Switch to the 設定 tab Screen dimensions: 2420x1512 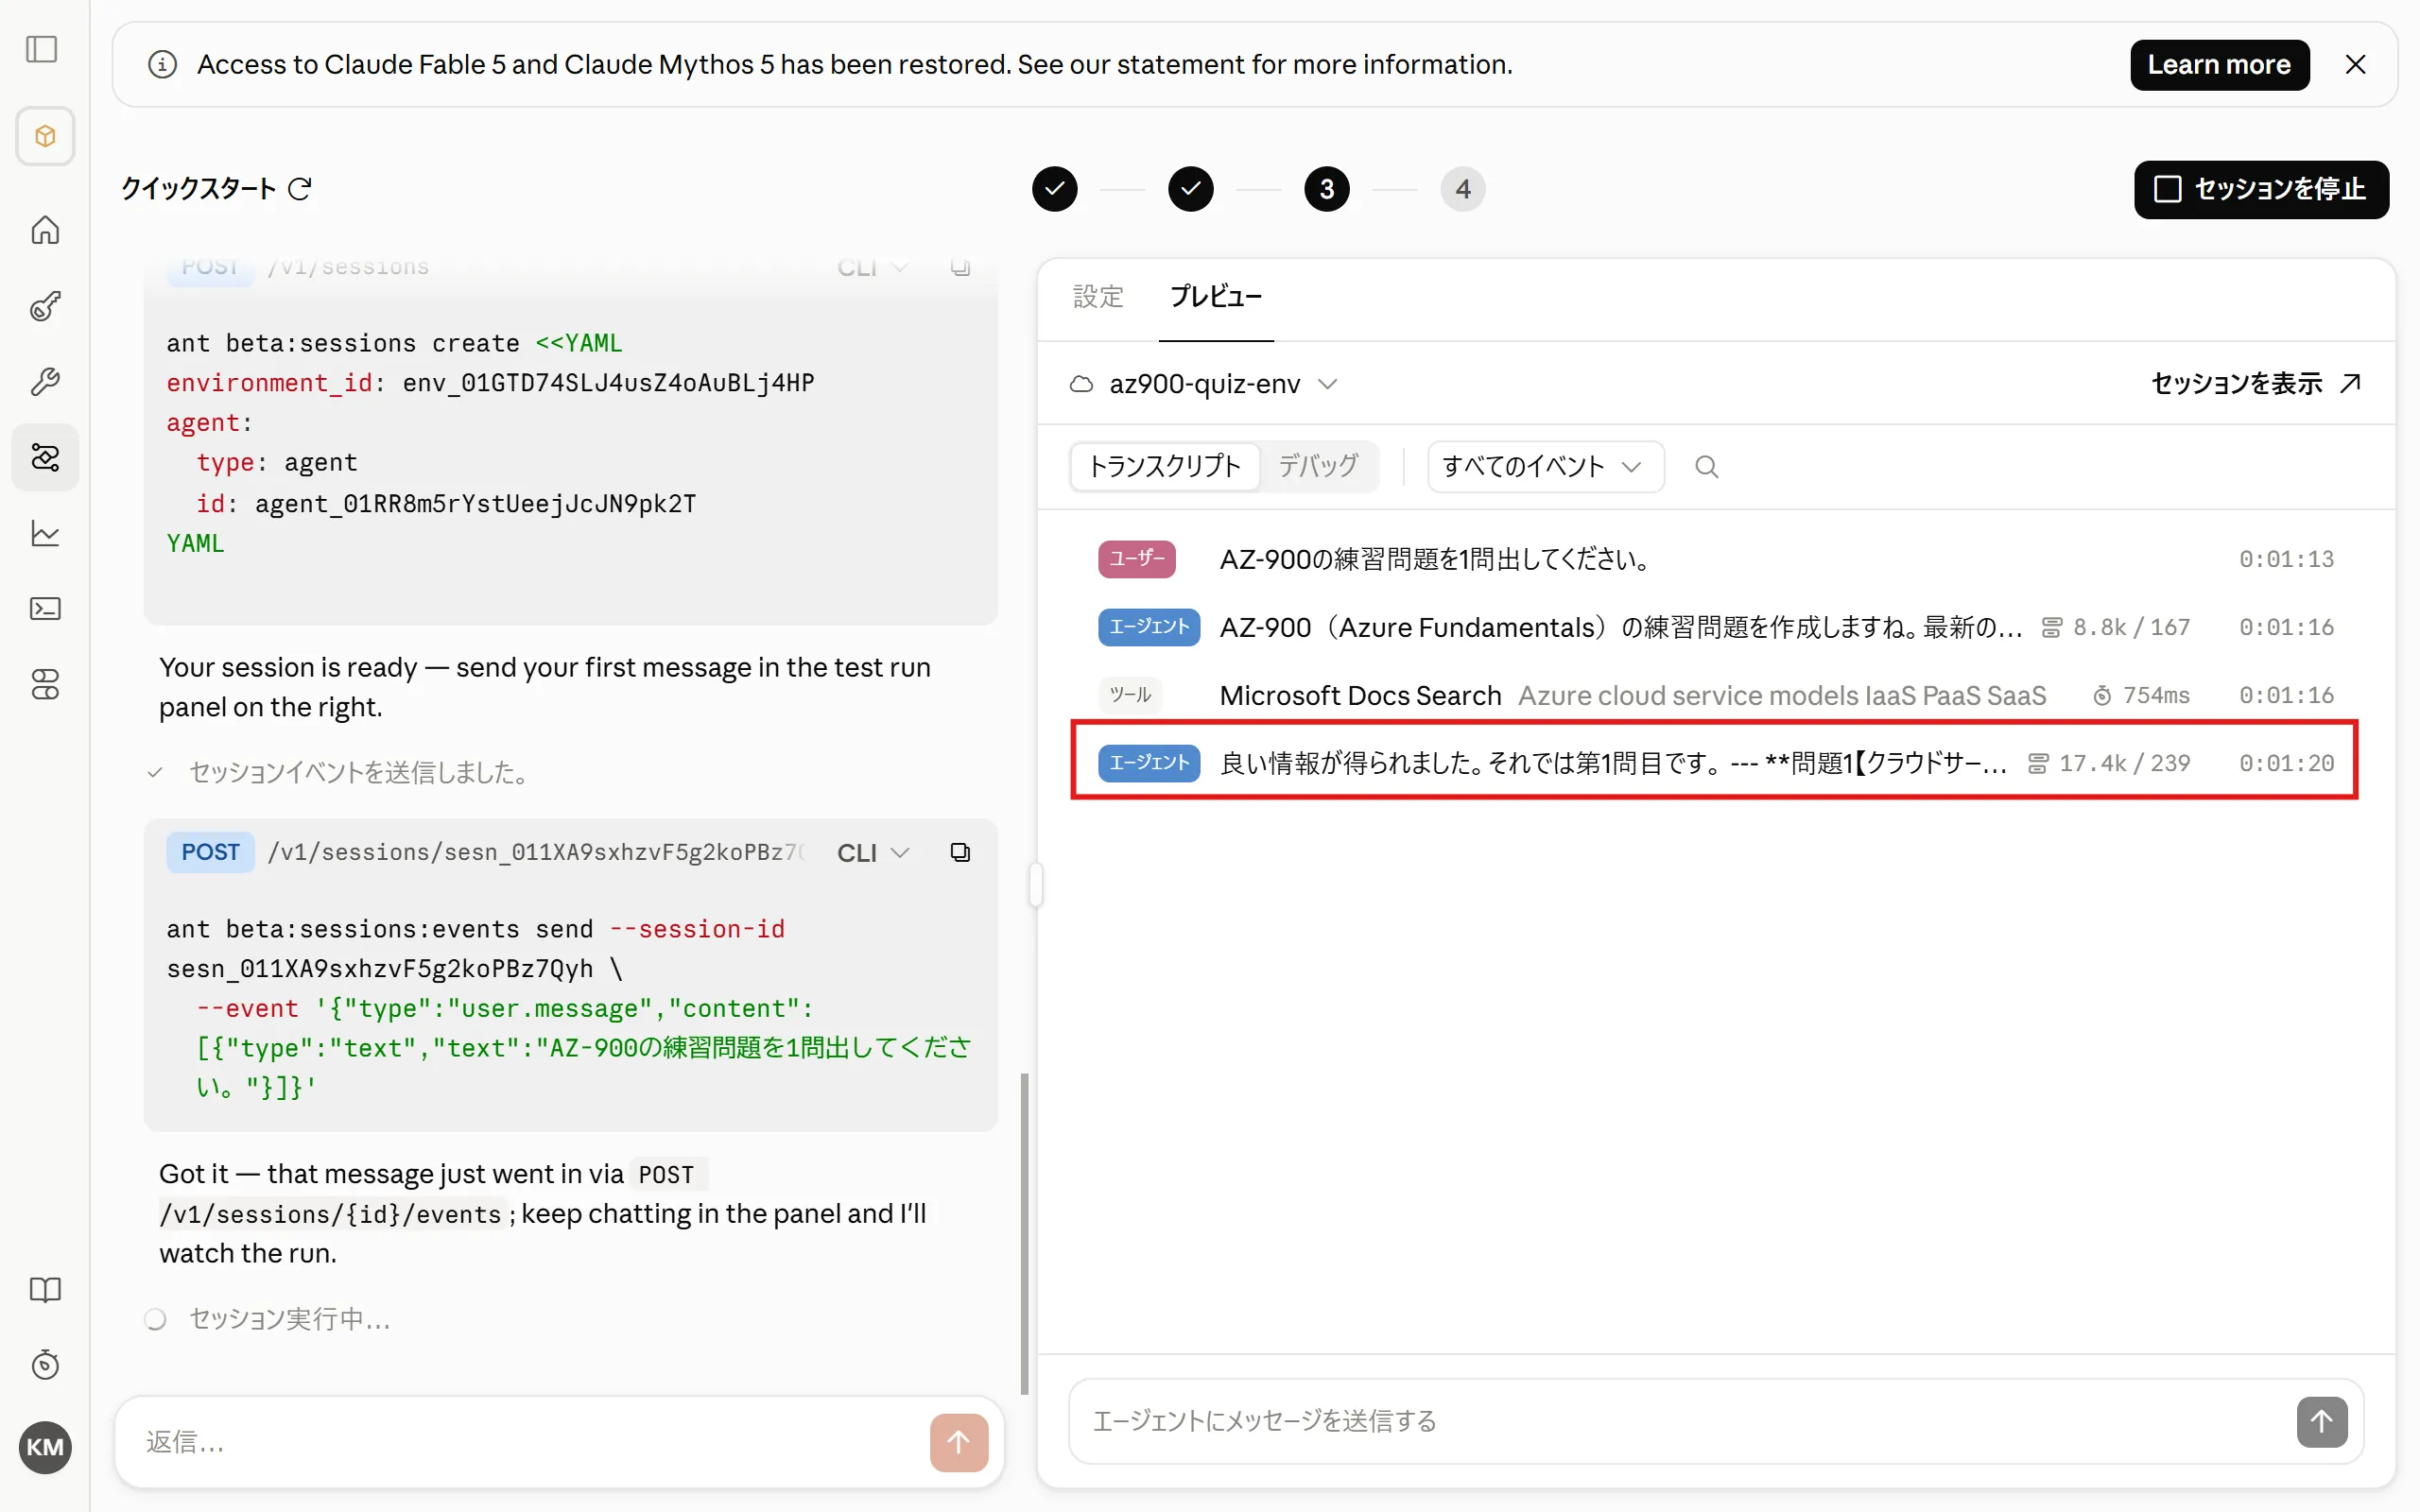[x=1098, y=297]
